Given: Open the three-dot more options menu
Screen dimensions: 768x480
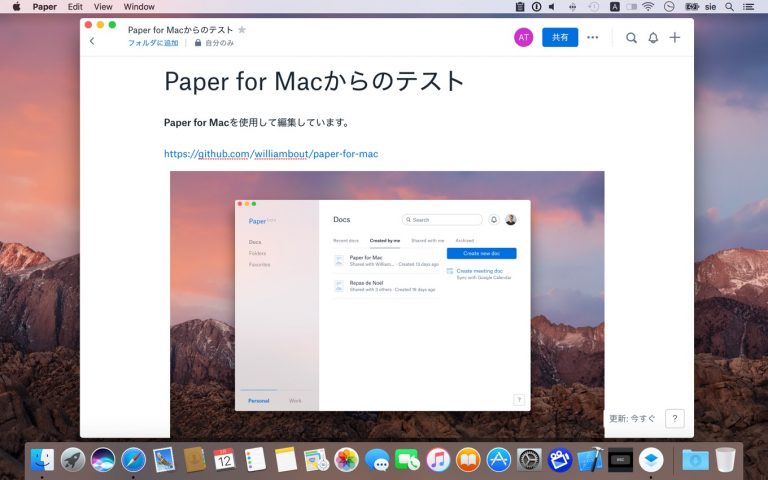Looking at the screenshot, I should tap(593, 38).
